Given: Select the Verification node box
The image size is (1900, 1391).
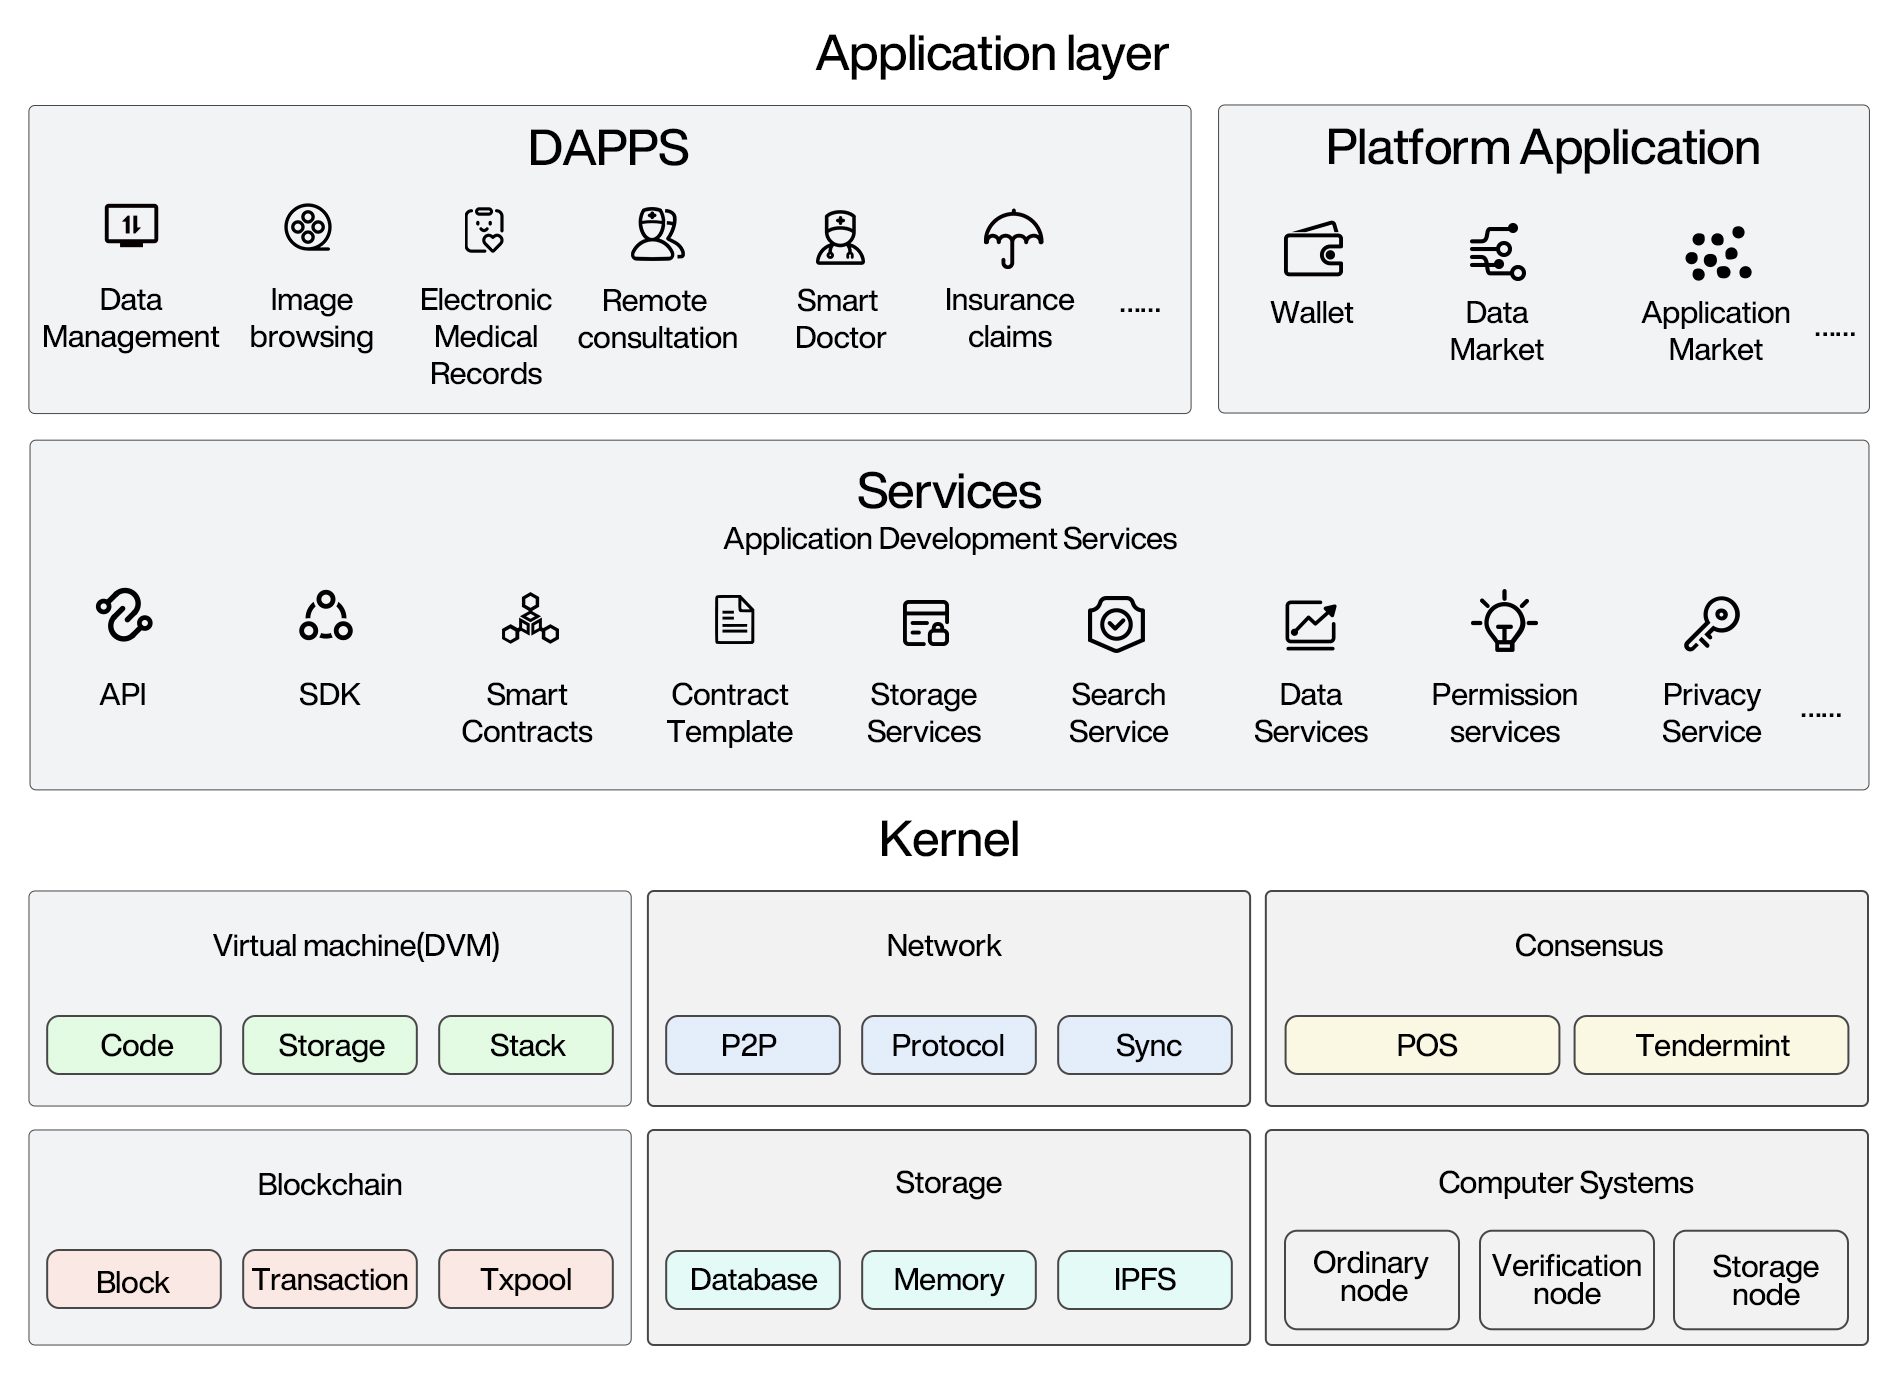Looking at the screenshot, I should coord(1566,1279).
